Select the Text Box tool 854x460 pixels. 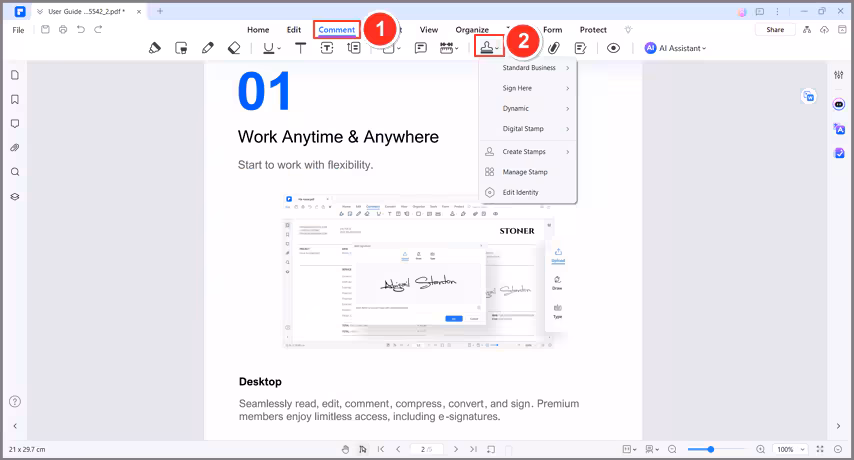pyautogui.click(x=327, y=48)
